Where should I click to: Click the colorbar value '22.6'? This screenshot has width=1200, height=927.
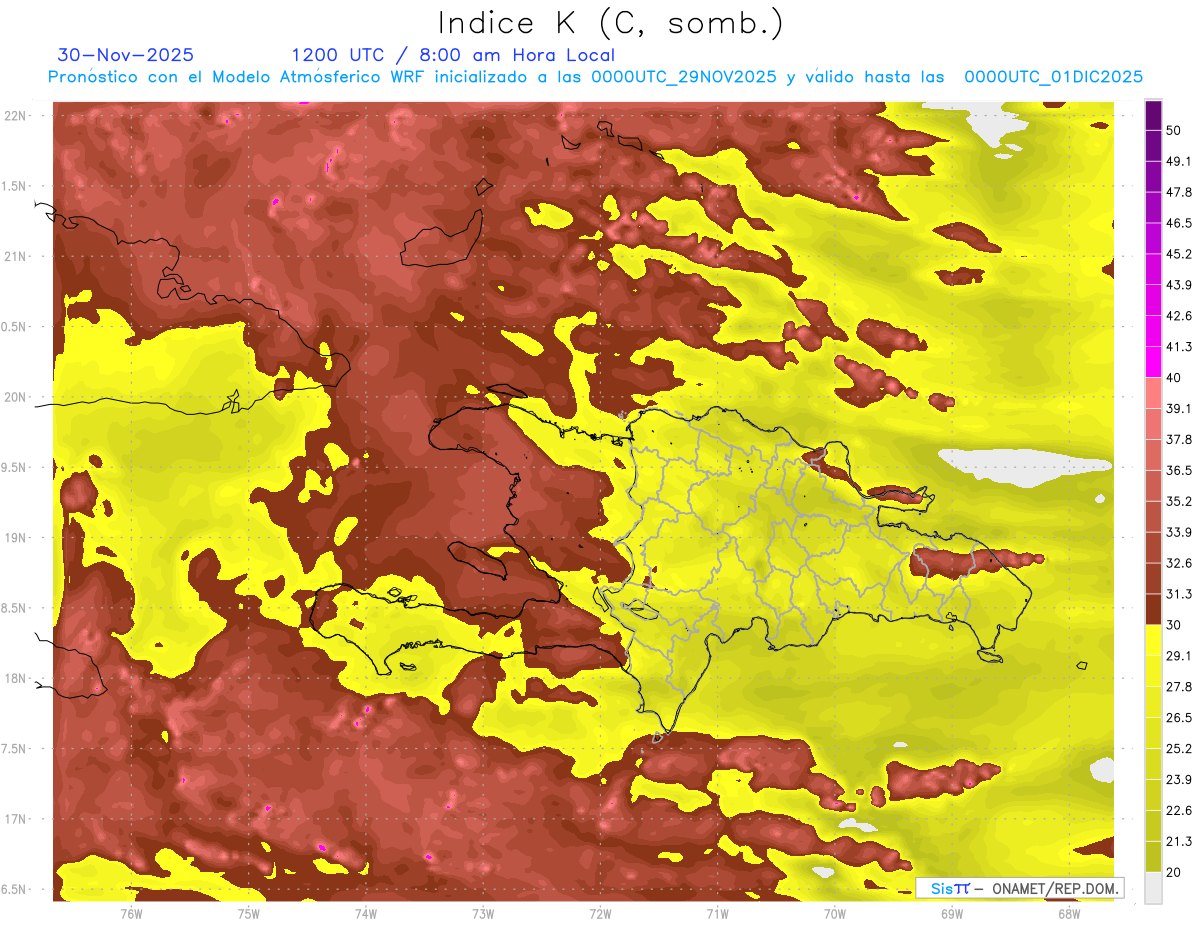tap(1179, 811)
